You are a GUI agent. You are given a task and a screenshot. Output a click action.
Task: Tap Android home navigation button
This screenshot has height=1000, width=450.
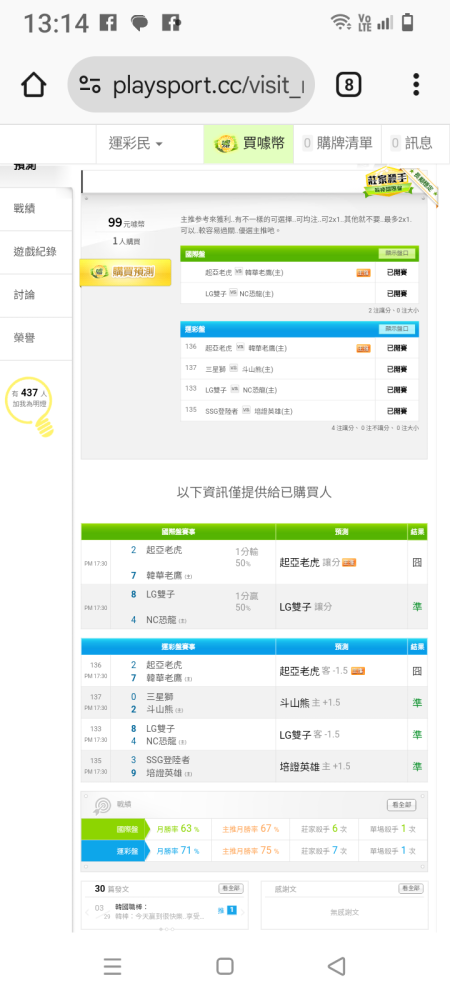tap(224, 966)
